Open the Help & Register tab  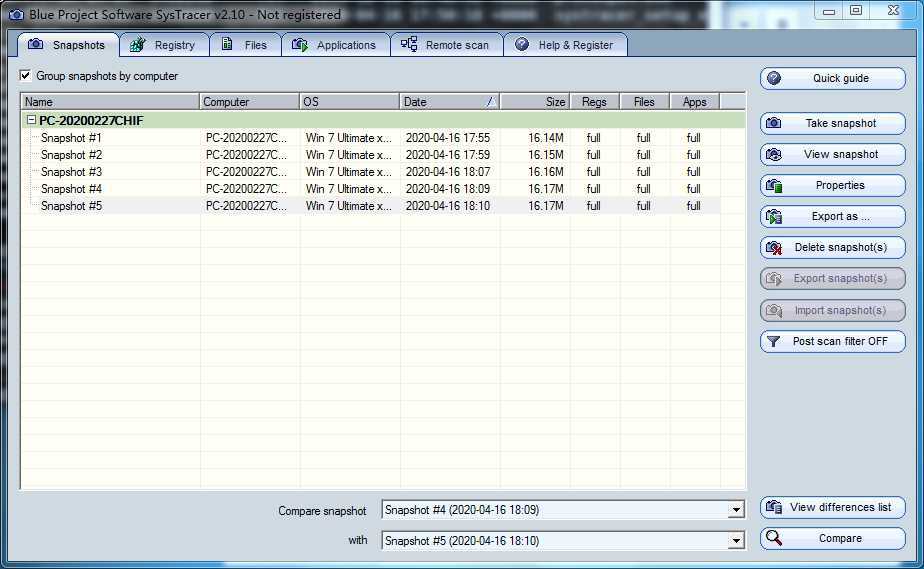click(x=565, y=45)
